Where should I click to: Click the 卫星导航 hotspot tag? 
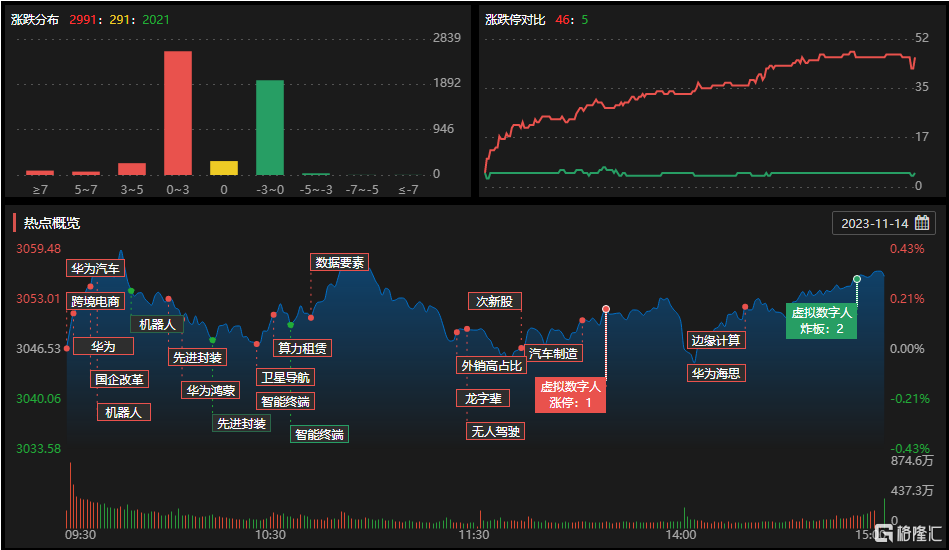pyautogui.click(x=285, y=377)
